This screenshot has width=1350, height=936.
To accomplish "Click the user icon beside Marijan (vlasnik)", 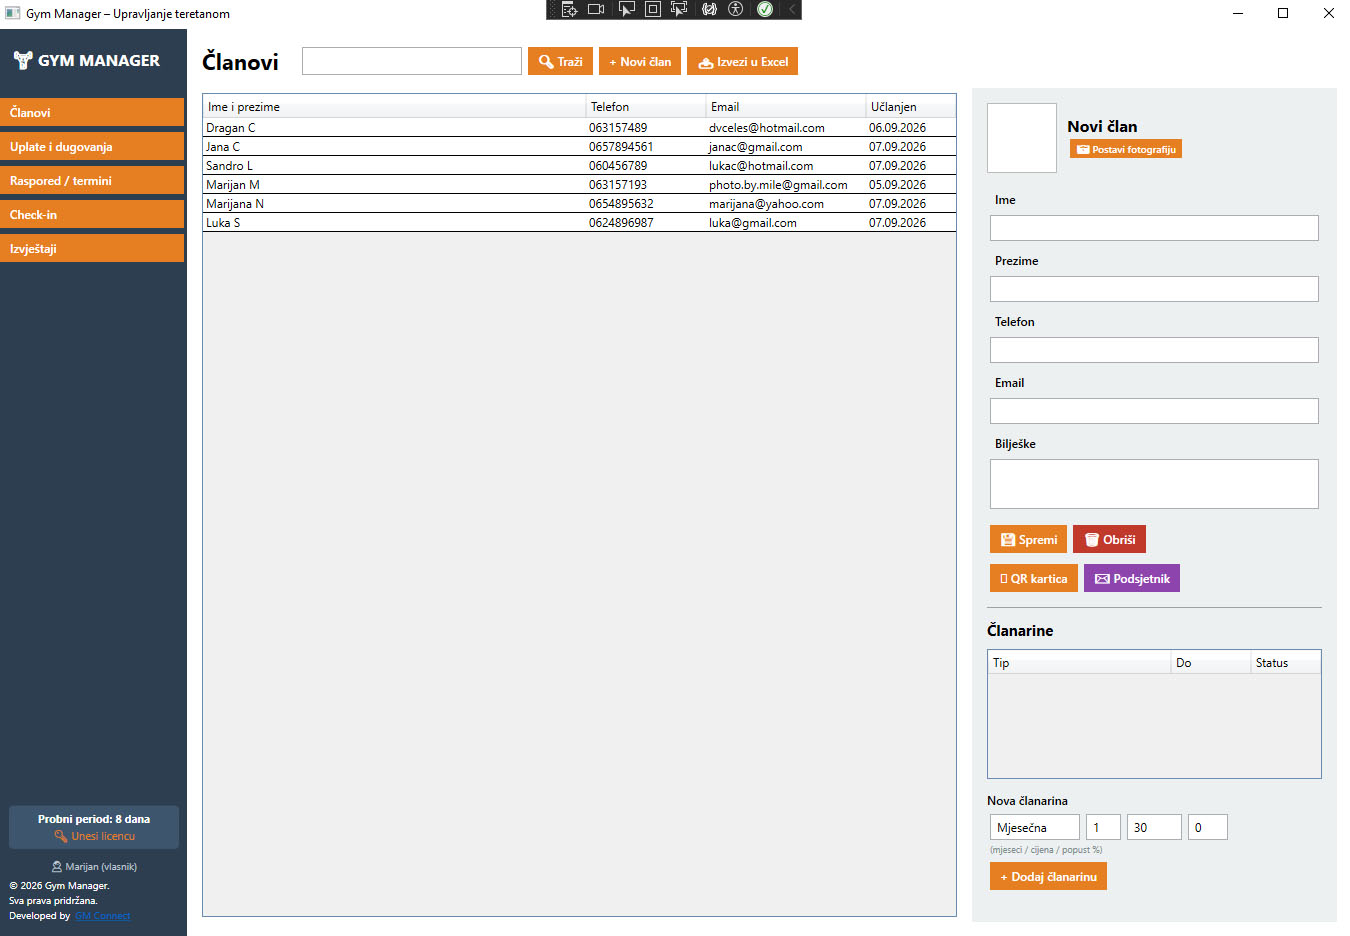I will (57, 867).
